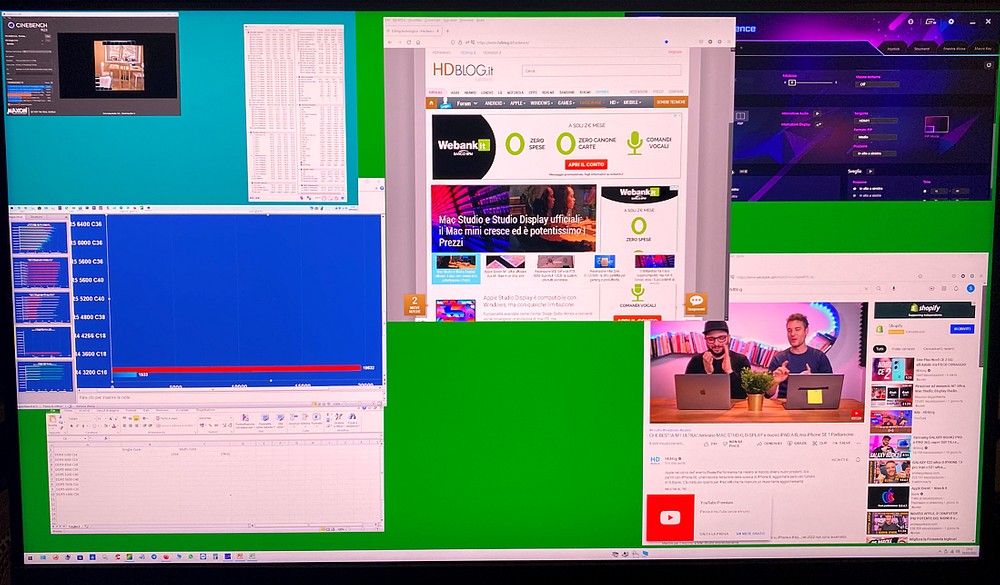Click the Cinebench render preview image
This screenshot has width=1000, height=585.
pyautogui.click(x=119, y=66)
